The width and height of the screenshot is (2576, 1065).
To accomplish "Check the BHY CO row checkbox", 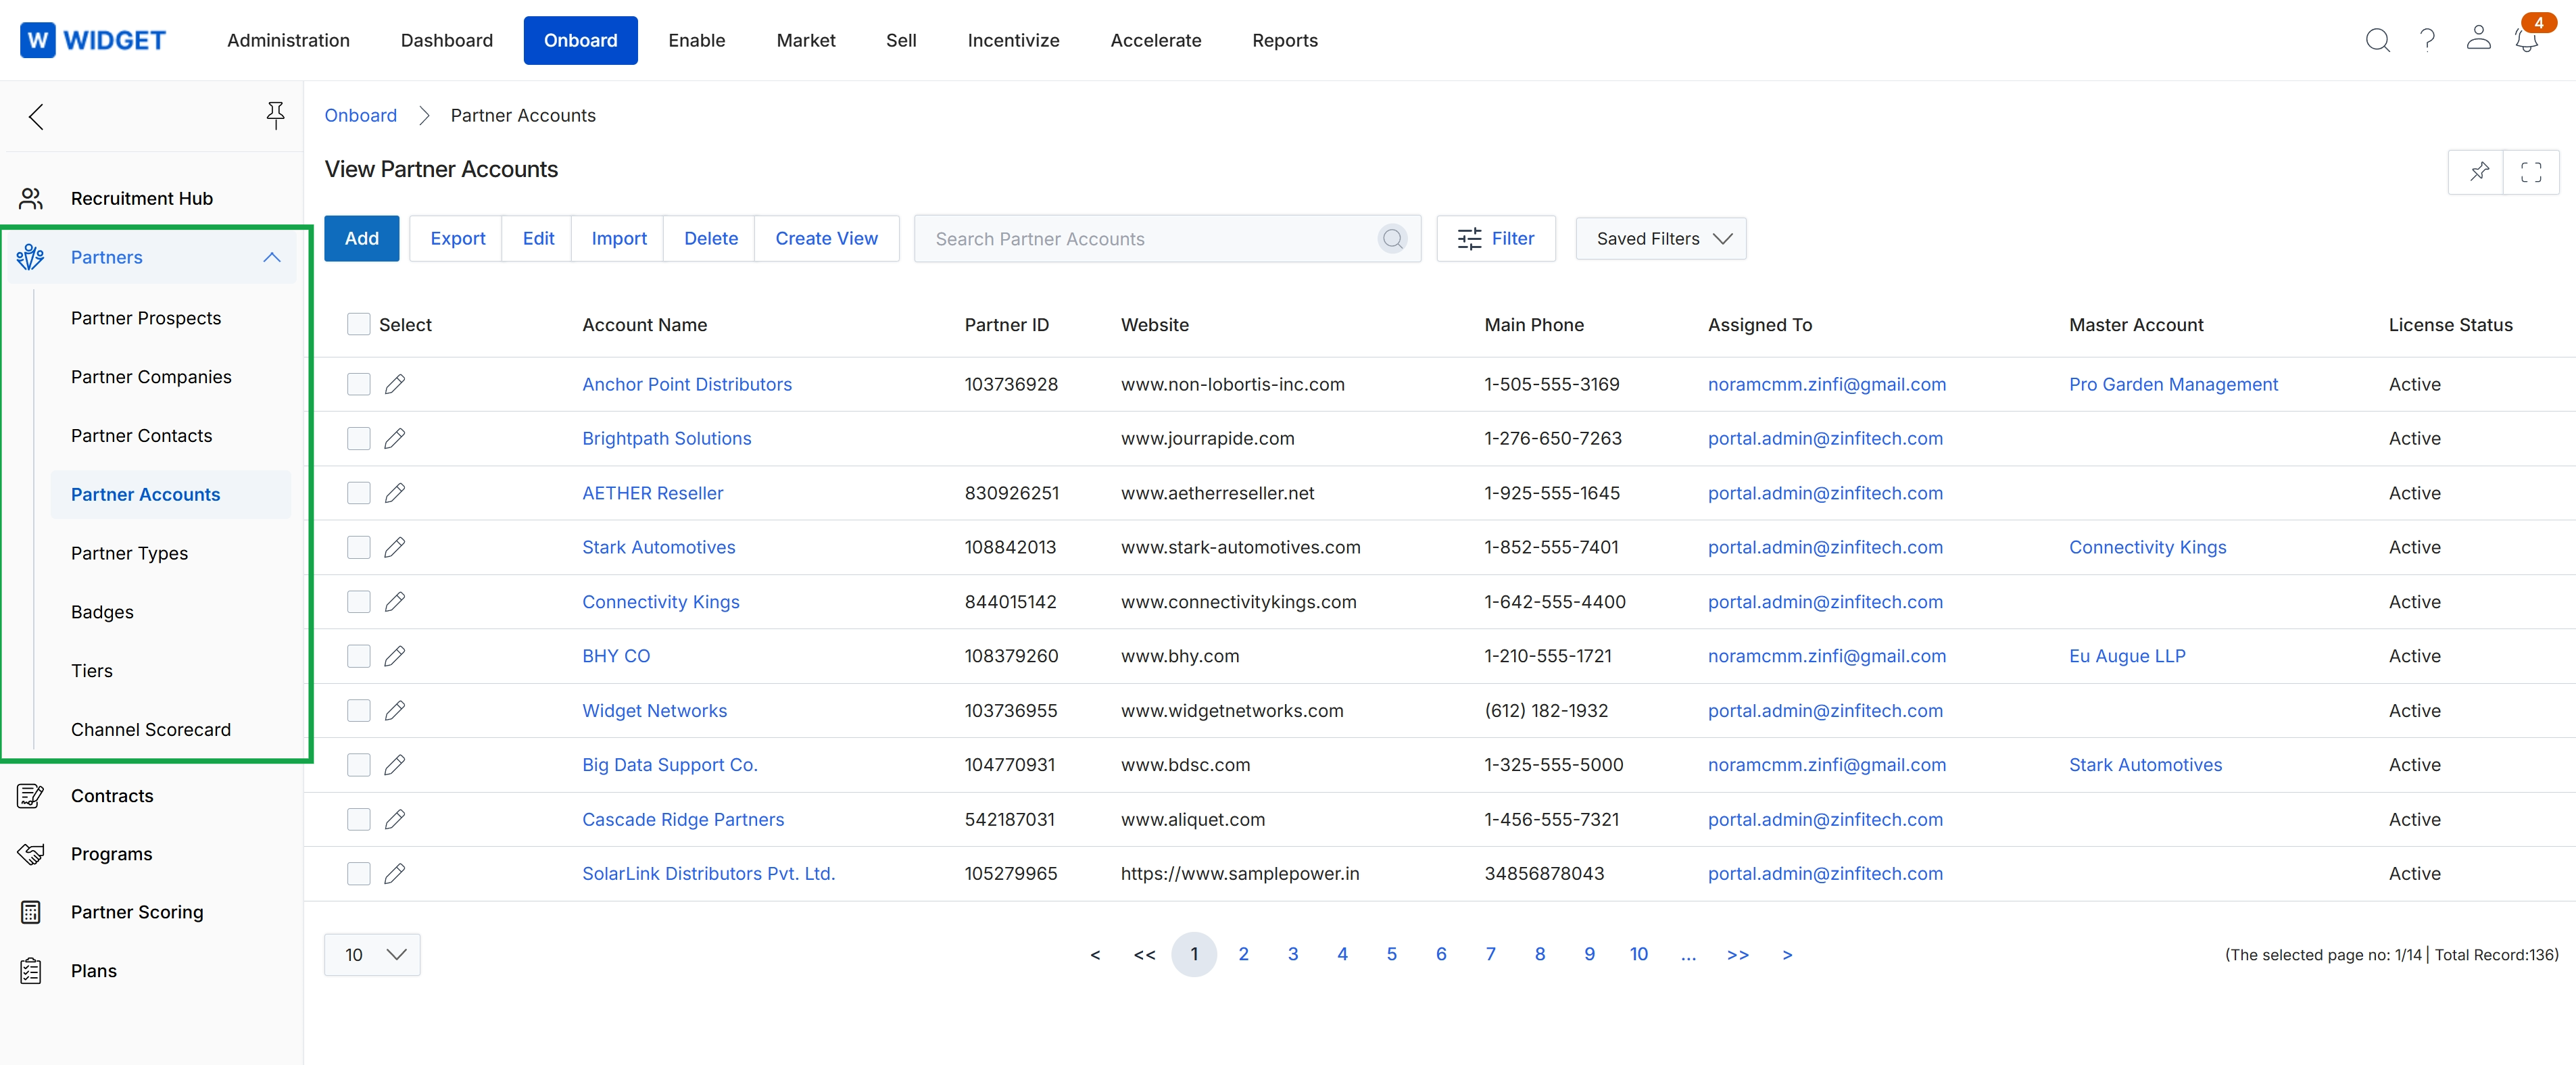I will pyautogui.click(x=358, y=656).
